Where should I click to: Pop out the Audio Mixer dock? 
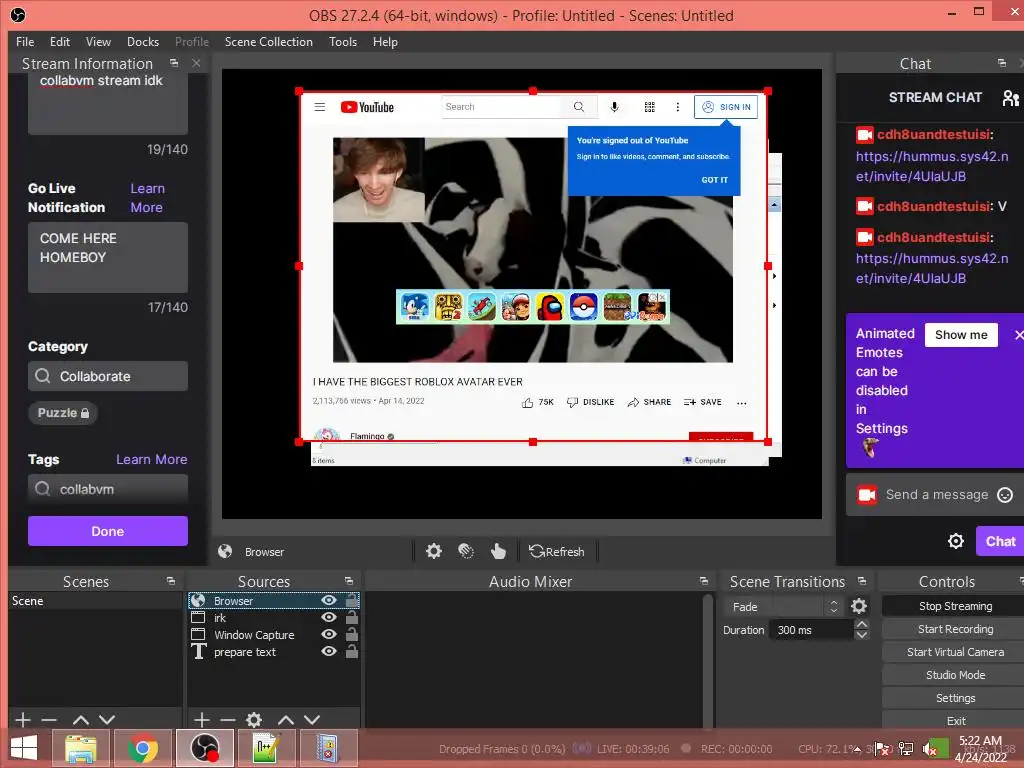(703, 581)
